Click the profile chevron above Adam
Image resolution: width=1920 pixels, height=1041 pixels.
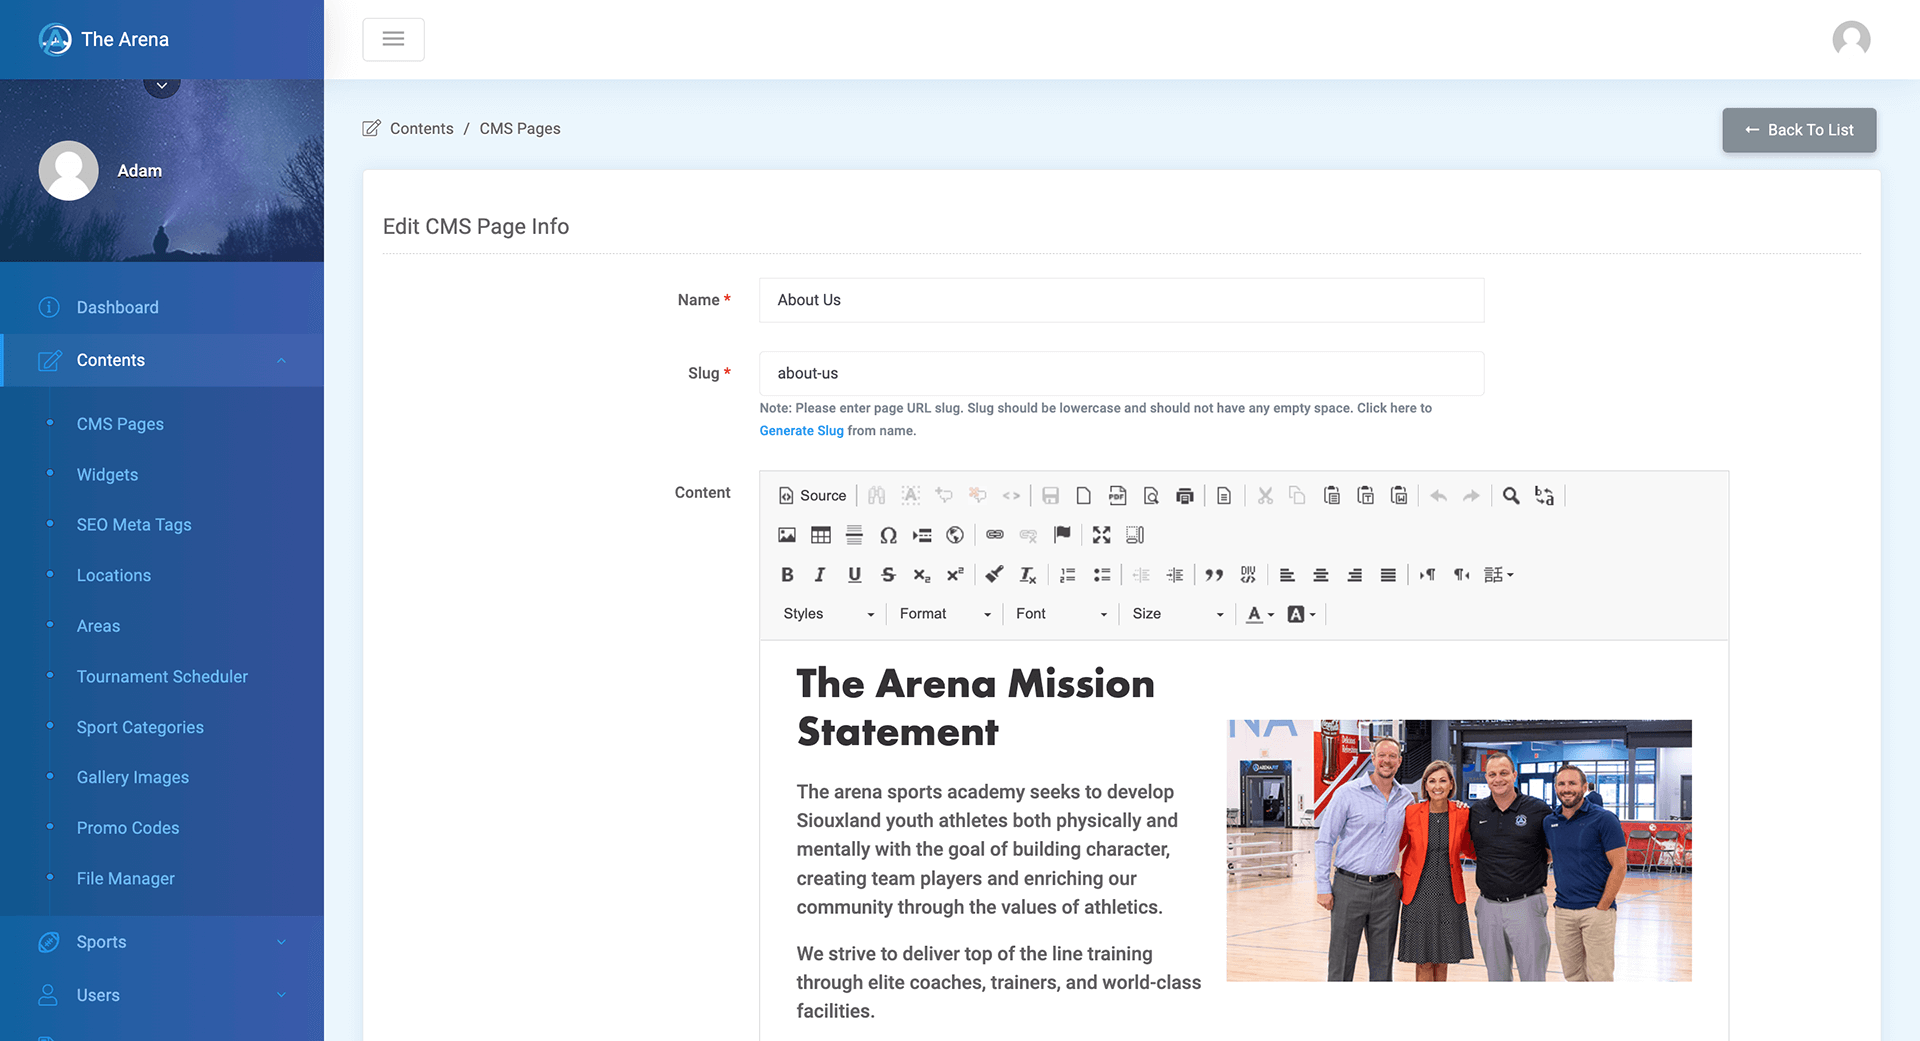click(162, 86)
